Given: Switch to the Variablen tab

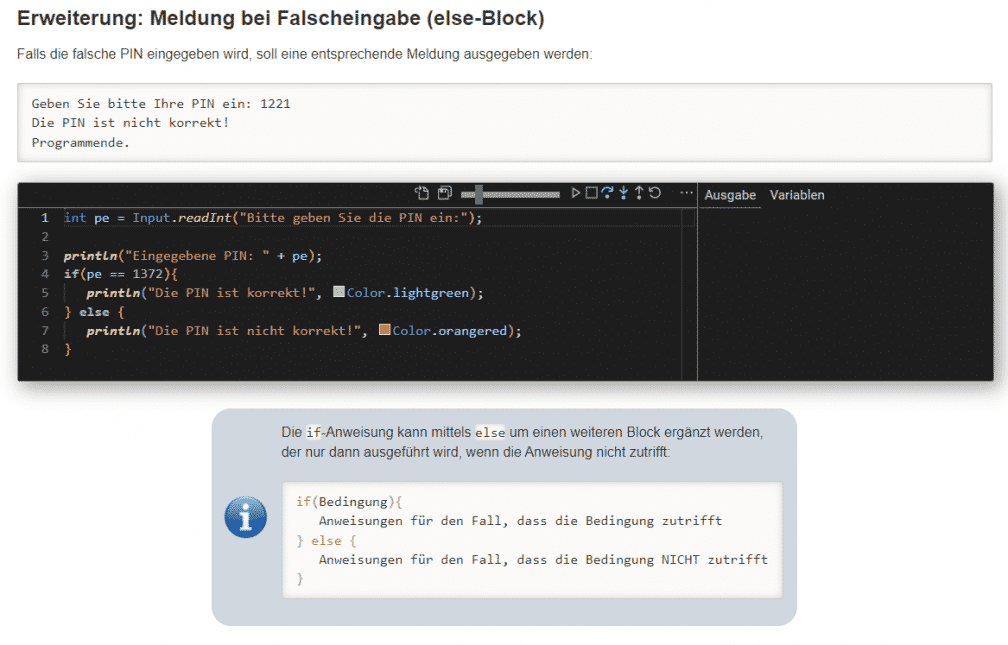Looking at the screenshot, I should tap(797, 195).
